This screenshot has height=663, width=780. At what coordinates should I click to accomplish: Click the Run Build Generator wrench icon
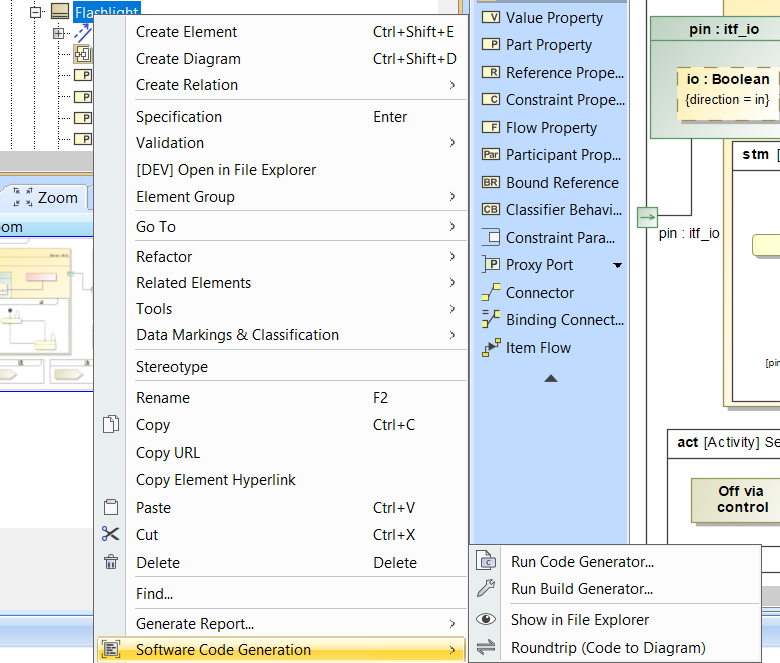pos(486,589)
